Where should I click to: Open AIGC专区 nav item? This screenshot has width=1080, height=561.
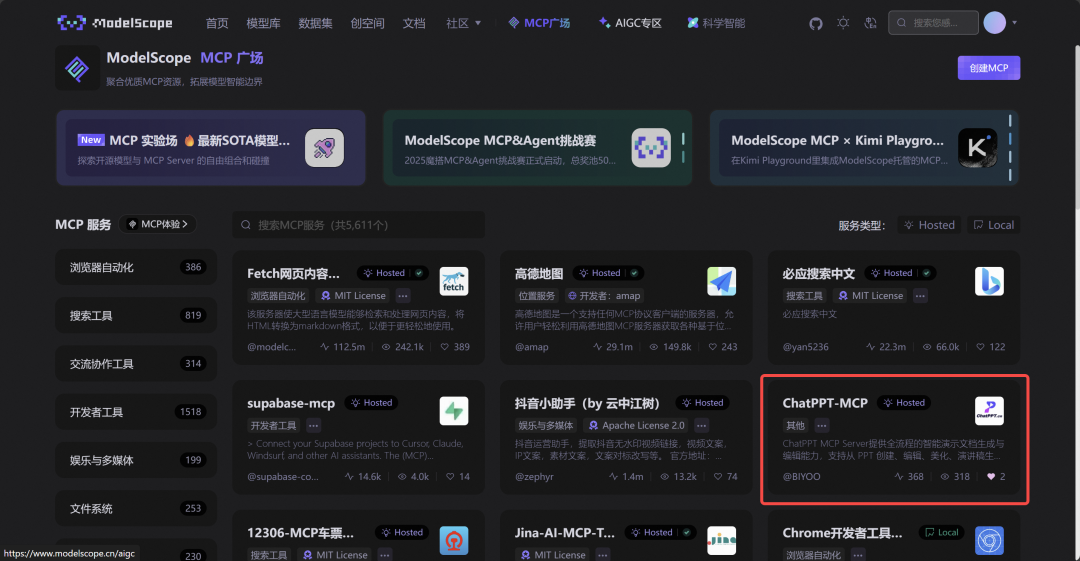pos(630,23)
